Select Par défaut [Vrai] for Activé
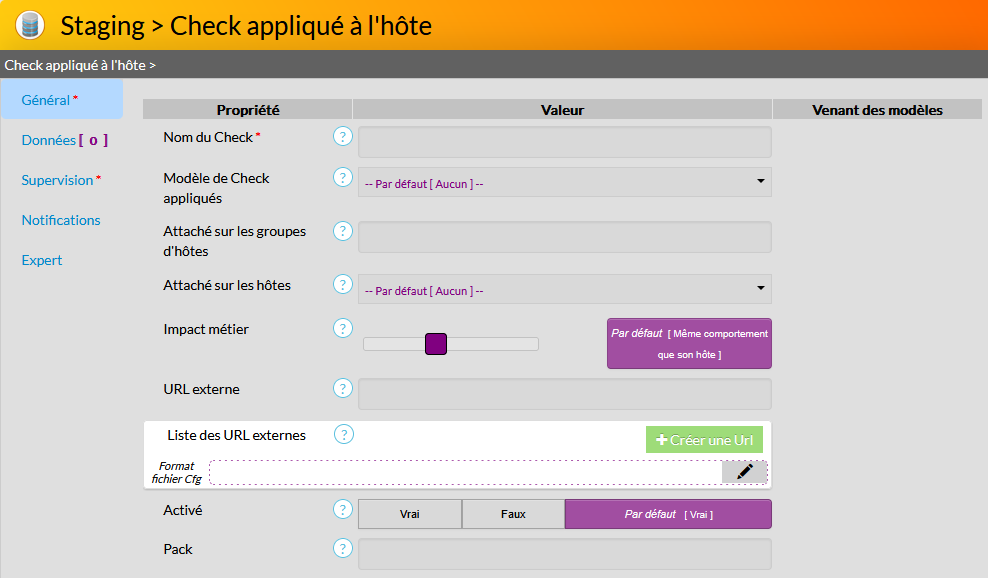This screenshot has width=988, height=578. point(668,514)
